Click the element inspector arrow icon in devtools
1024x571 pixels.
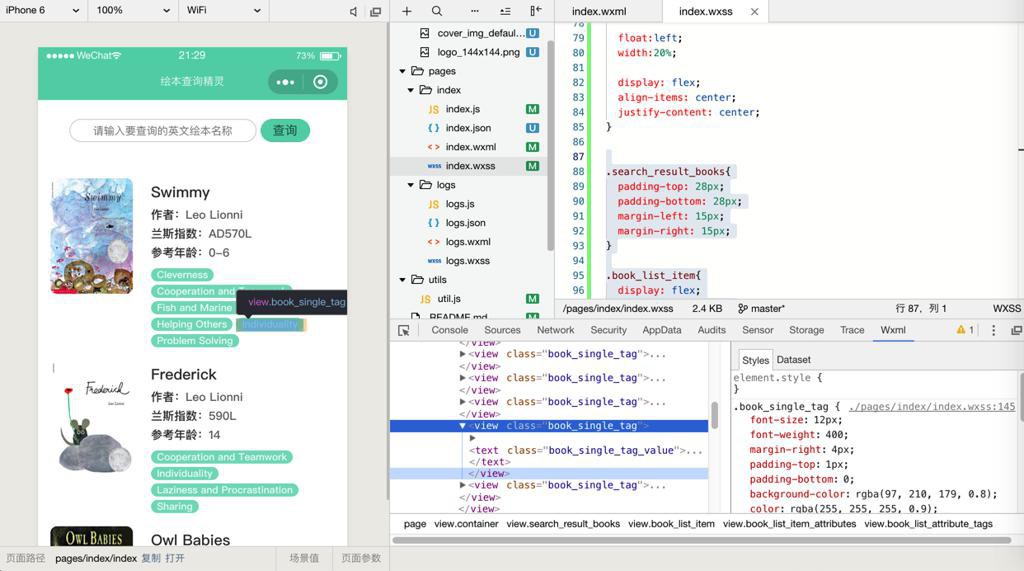tap(404, 330)
